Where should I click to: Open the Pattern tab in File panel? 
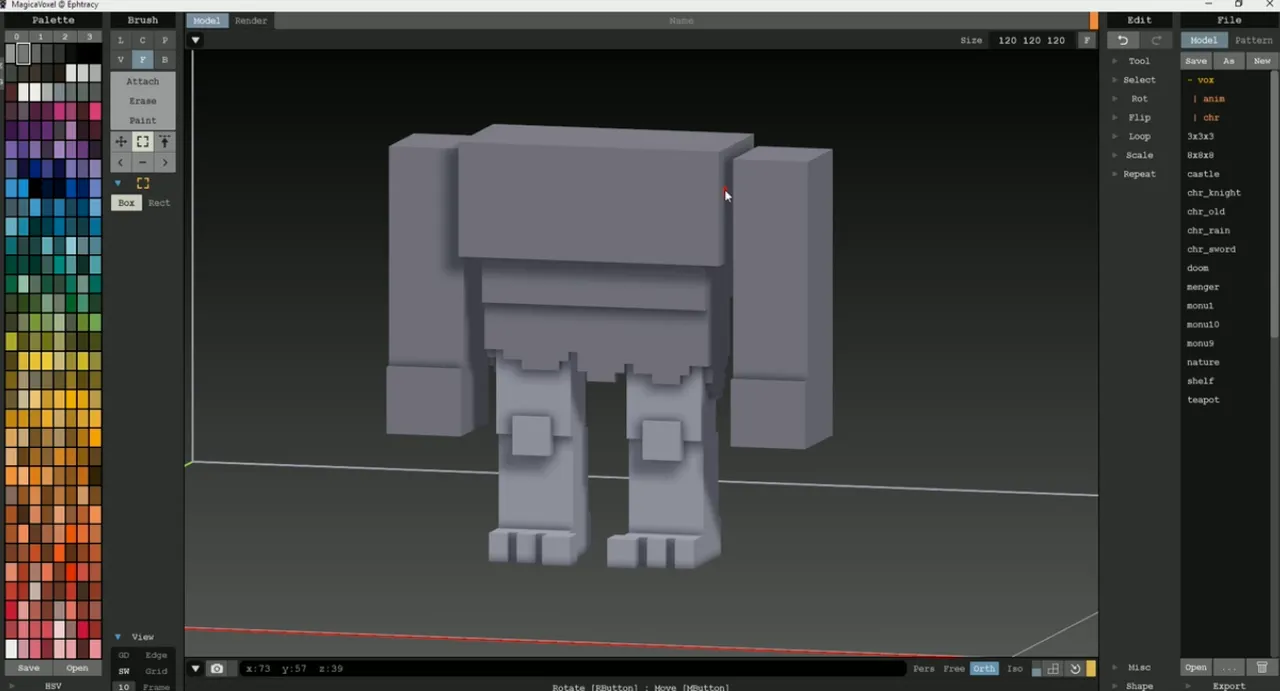pos(1253,40)
